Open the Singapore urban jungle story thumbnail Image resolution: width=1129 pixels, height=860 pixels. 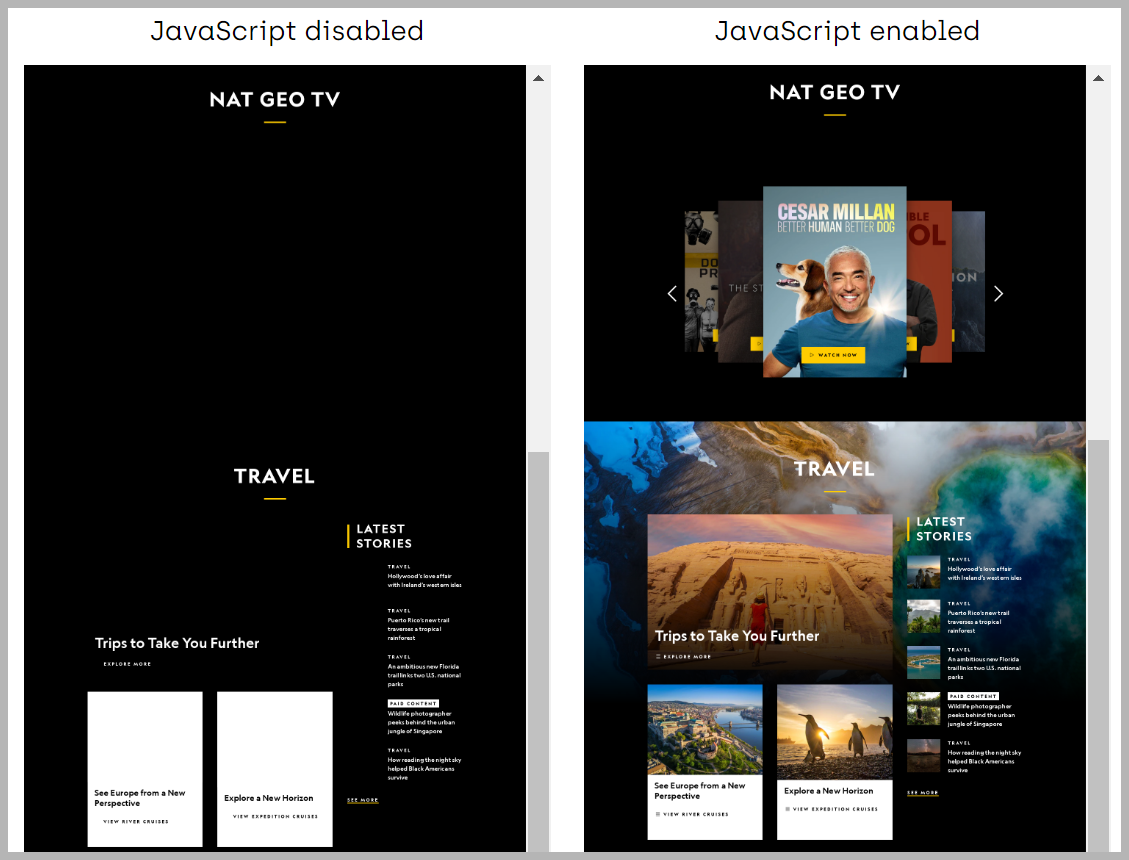click(923, 708)
